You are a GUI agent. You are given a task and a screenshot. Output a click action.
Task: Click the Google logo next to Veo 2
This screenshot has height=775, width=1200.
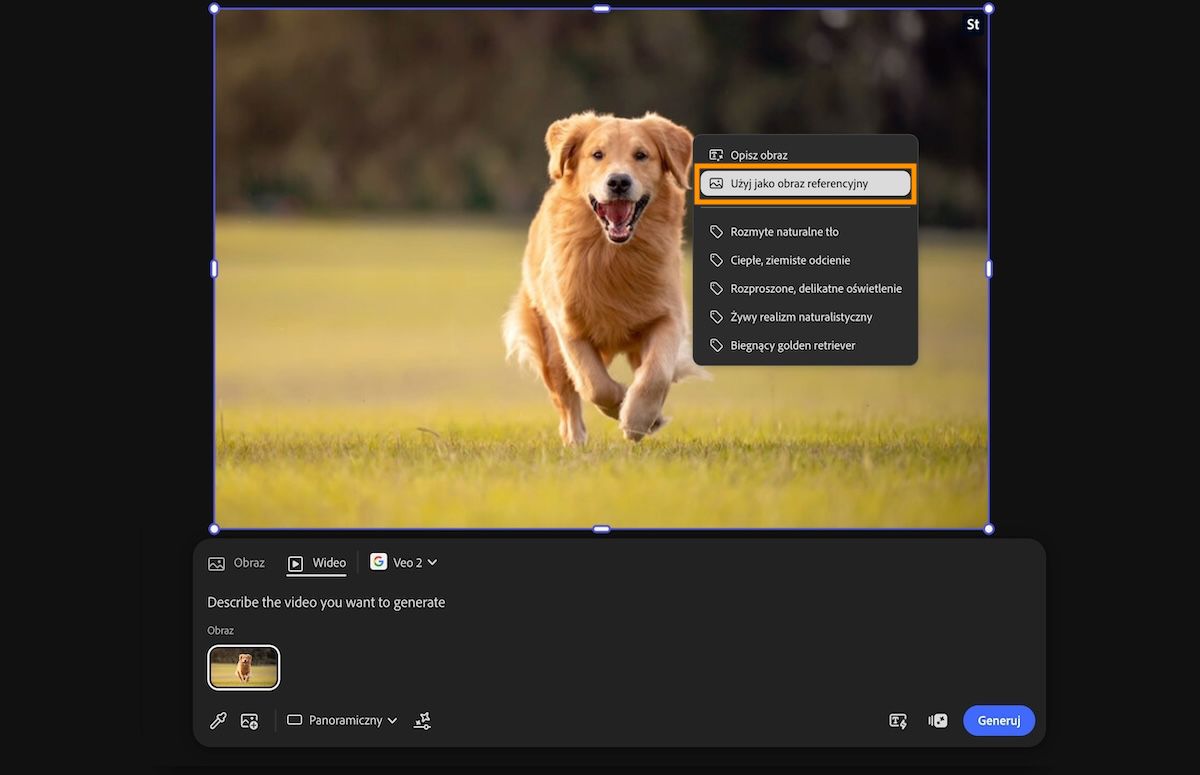(378, 562)
